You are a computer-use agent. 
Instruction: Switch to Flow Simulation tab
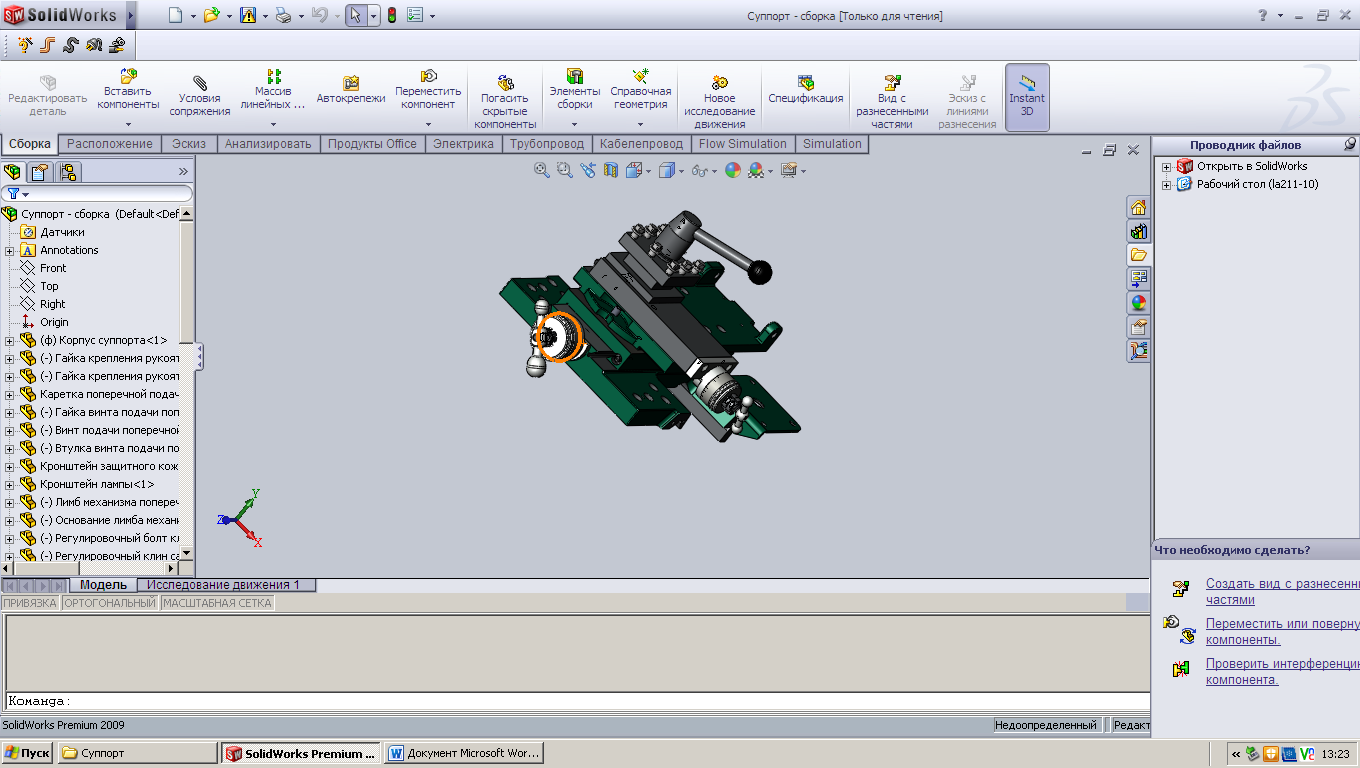pos(743,144)
